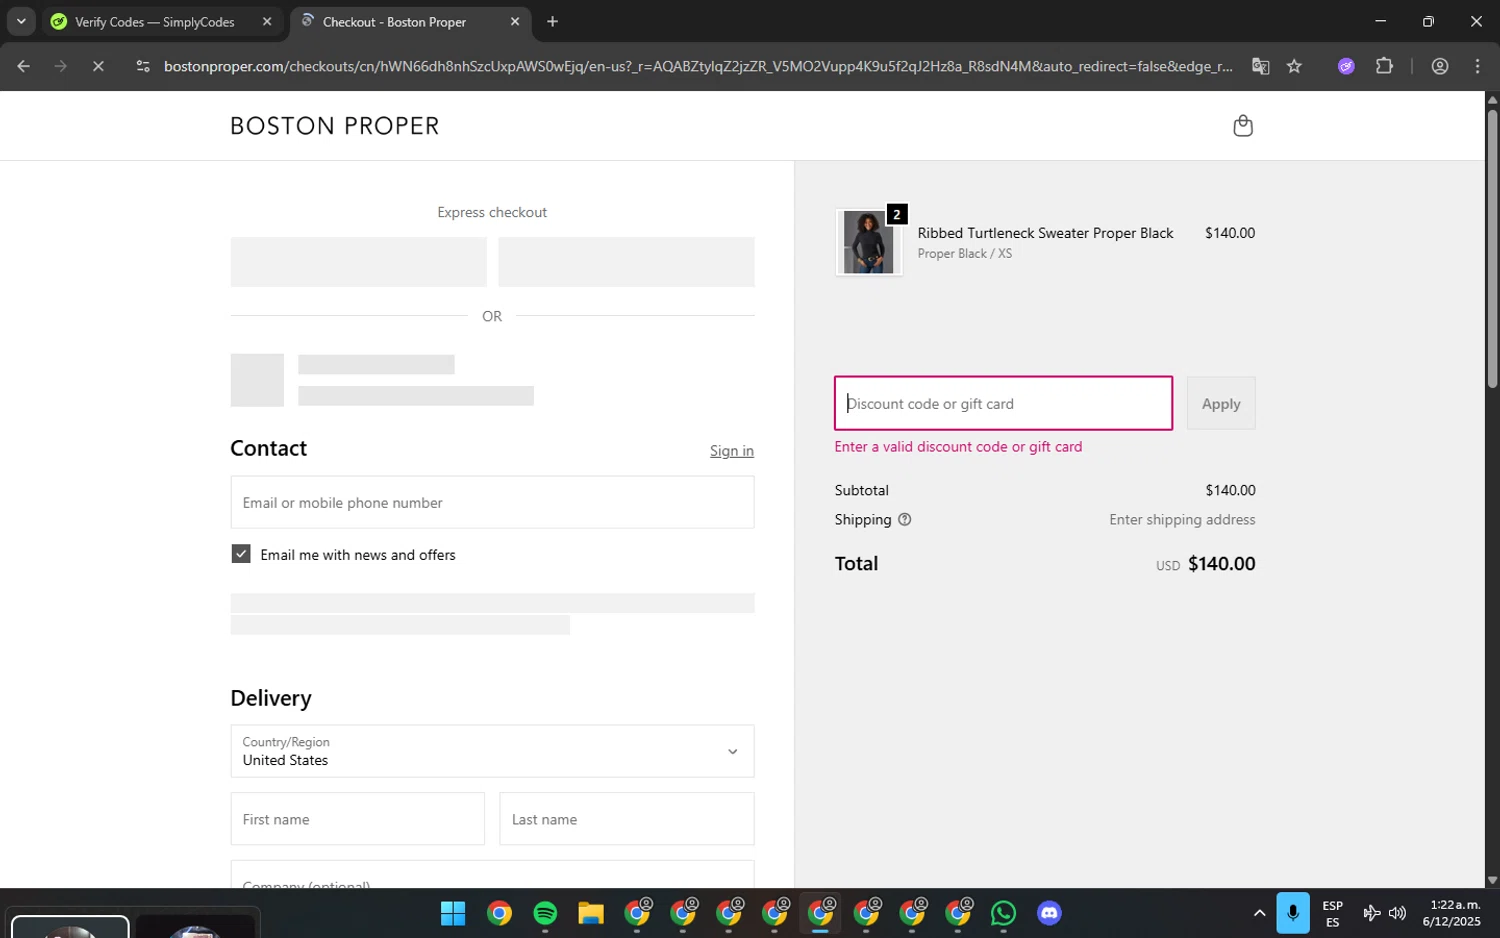Click the 'Enter a valid discount code' error message
1500x938 pixels.
coord(958,447)
